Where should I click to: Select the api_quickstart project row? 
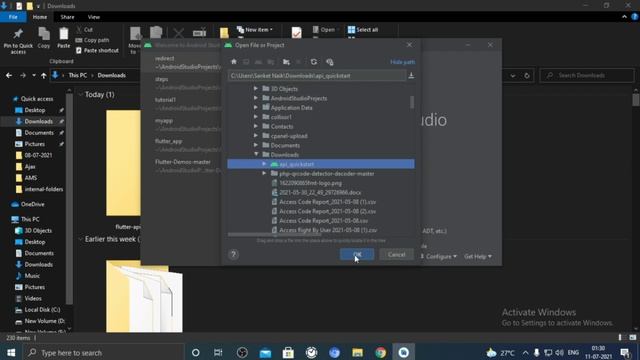tap(321, 164)
